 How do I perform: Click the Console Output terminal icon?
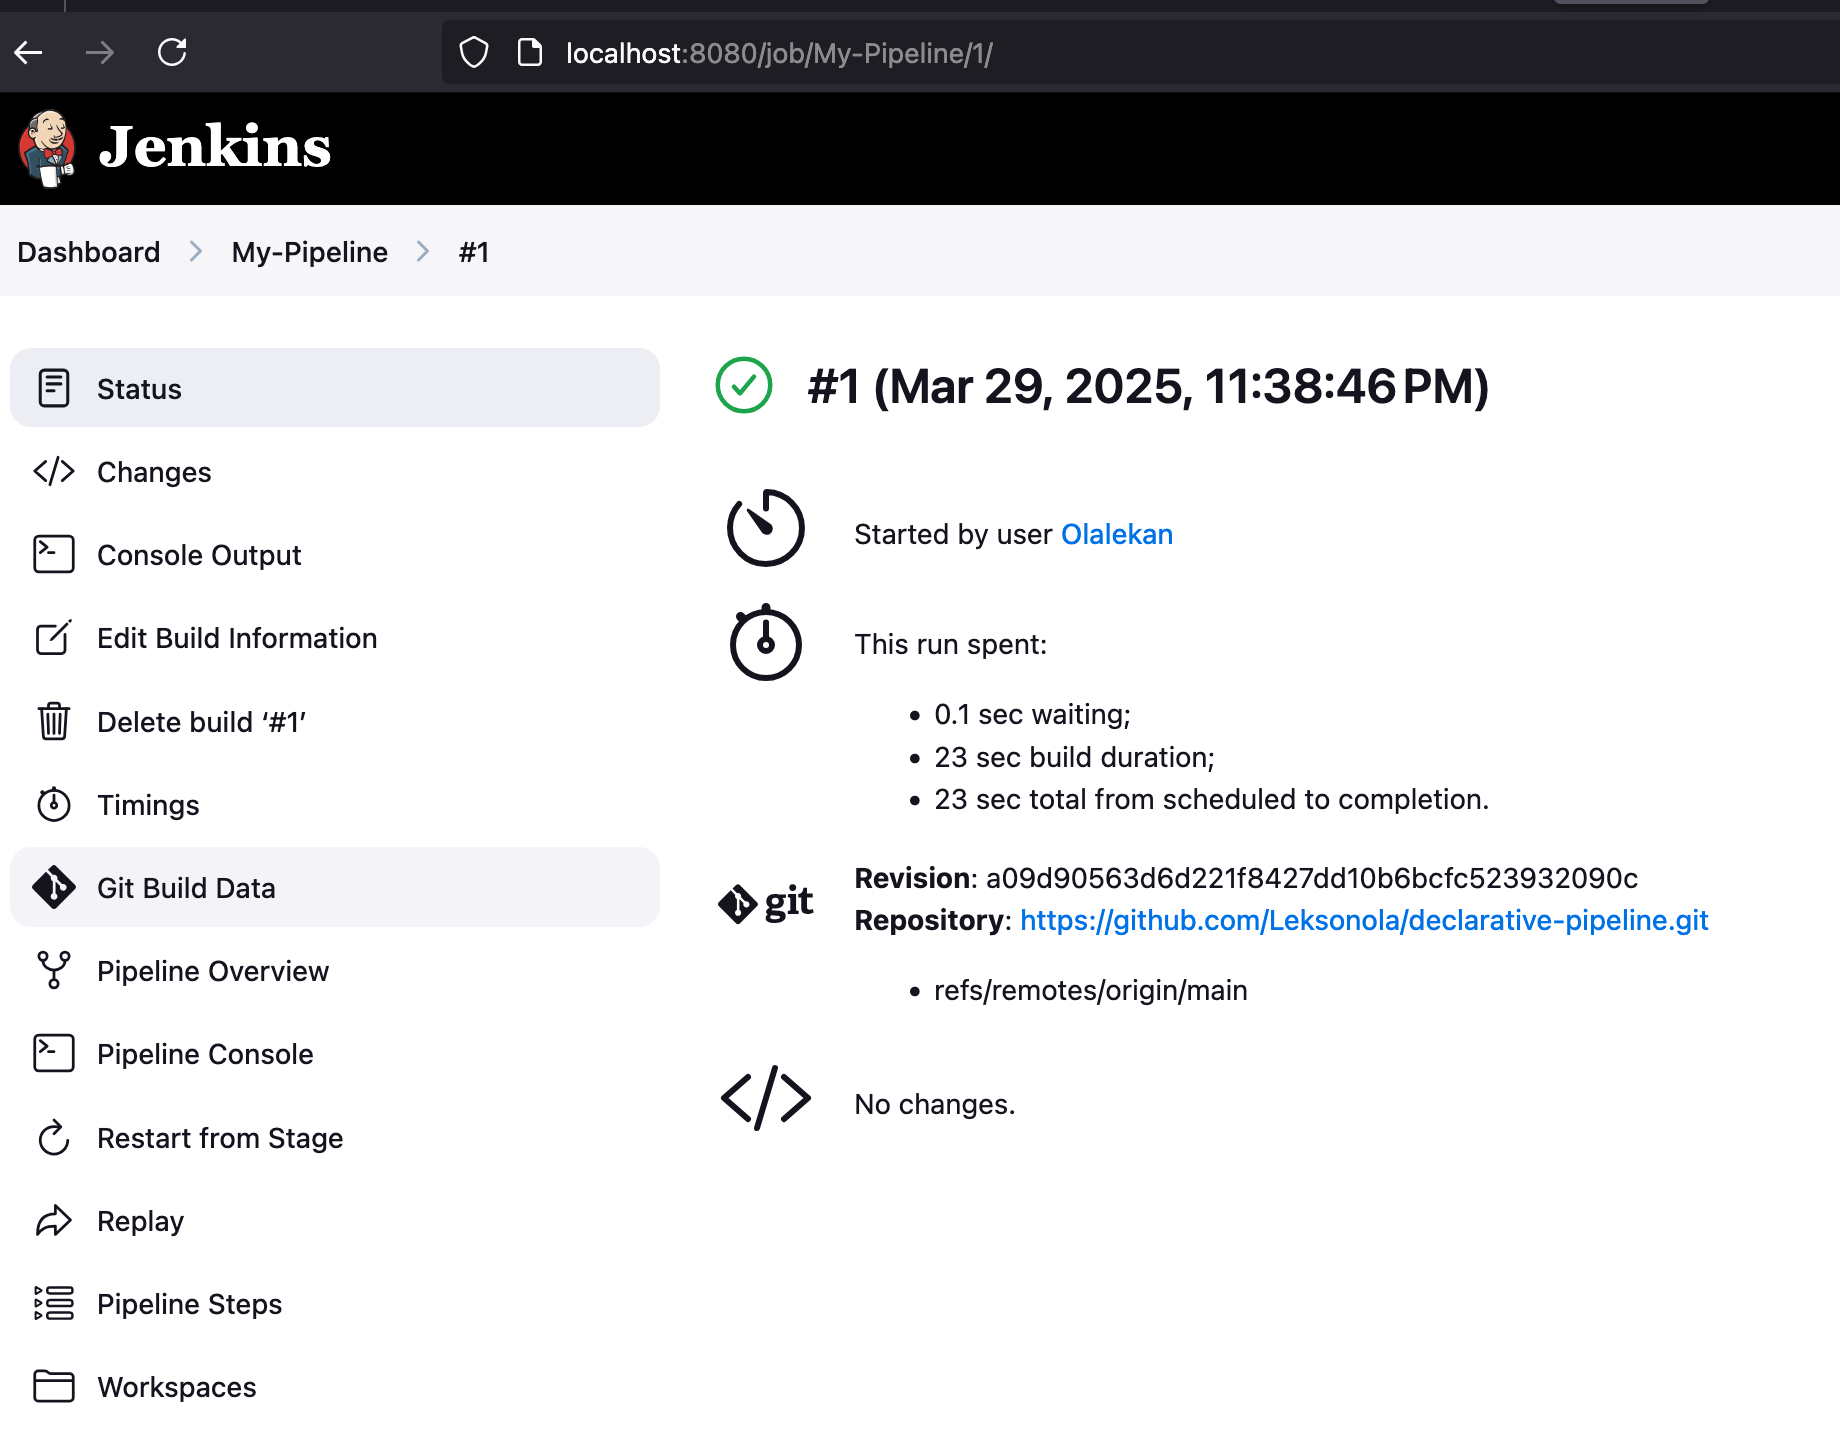coord(54,554)
